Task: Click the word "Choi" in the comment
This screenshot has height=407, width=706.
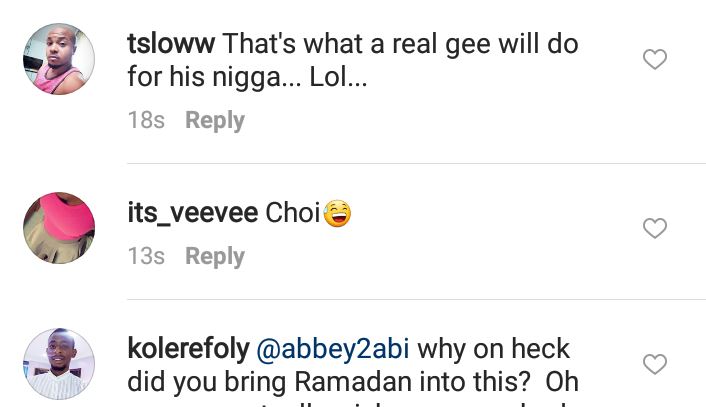Action: coord(292,213)
